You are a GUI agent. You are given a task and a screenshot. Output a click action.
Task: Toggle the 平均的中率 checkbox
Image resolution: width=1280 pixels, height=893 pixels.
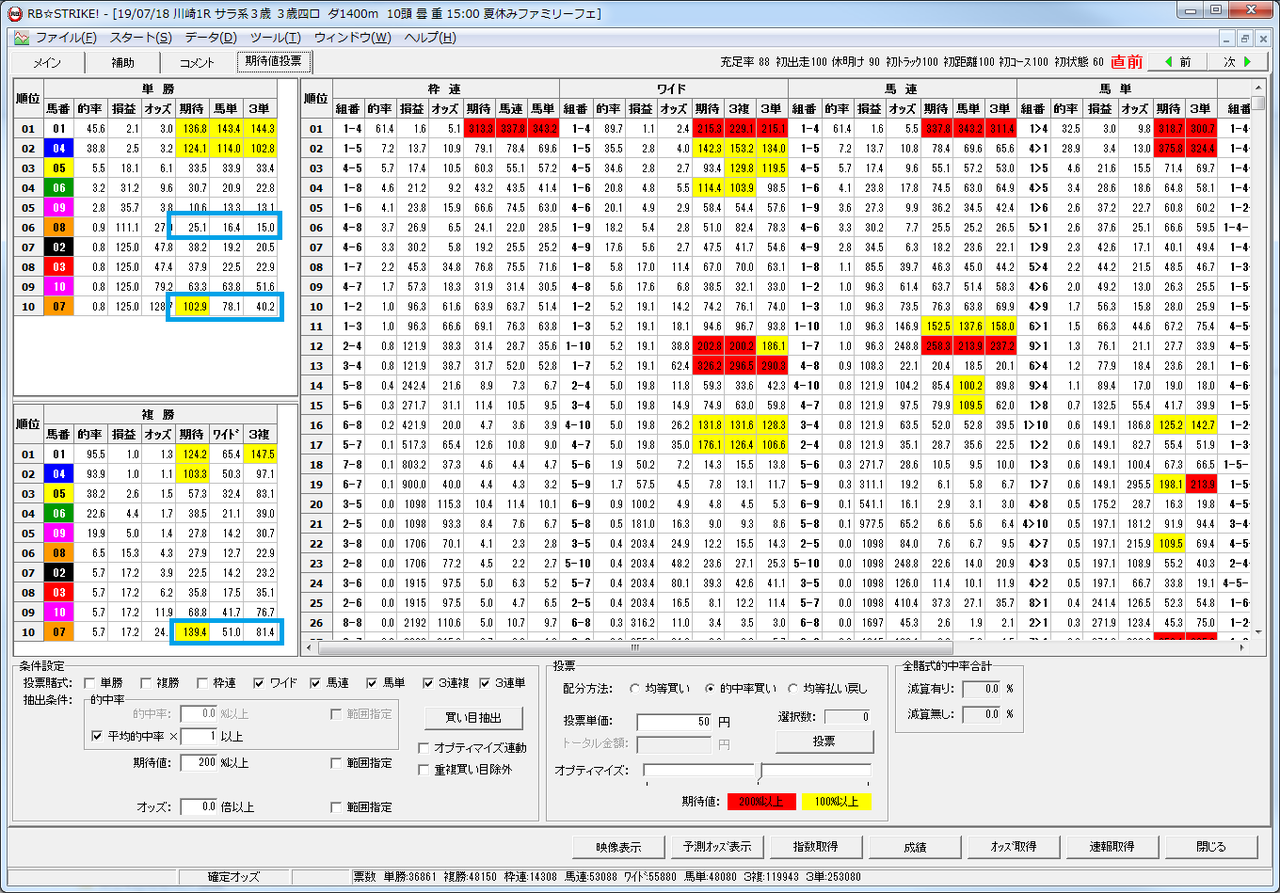pyautogui.click(x=97, y=736)
